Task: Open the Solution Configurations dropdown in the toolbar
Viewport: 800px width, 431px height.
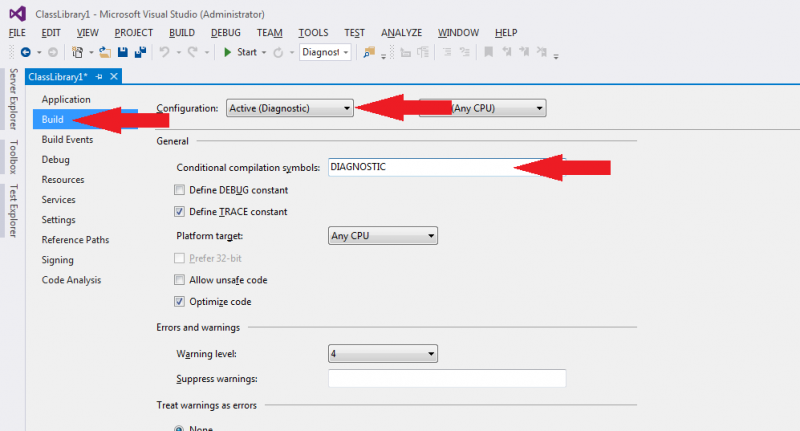Action: tap(326, 52)
